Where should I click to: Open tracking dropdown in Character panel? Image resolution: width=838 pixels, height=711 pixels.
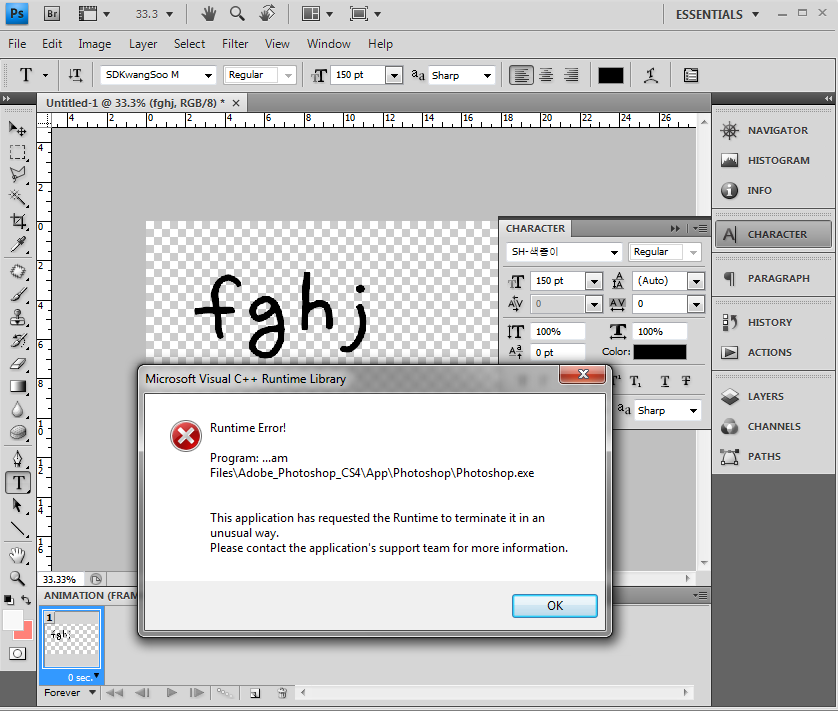click(x=695, y=304)
